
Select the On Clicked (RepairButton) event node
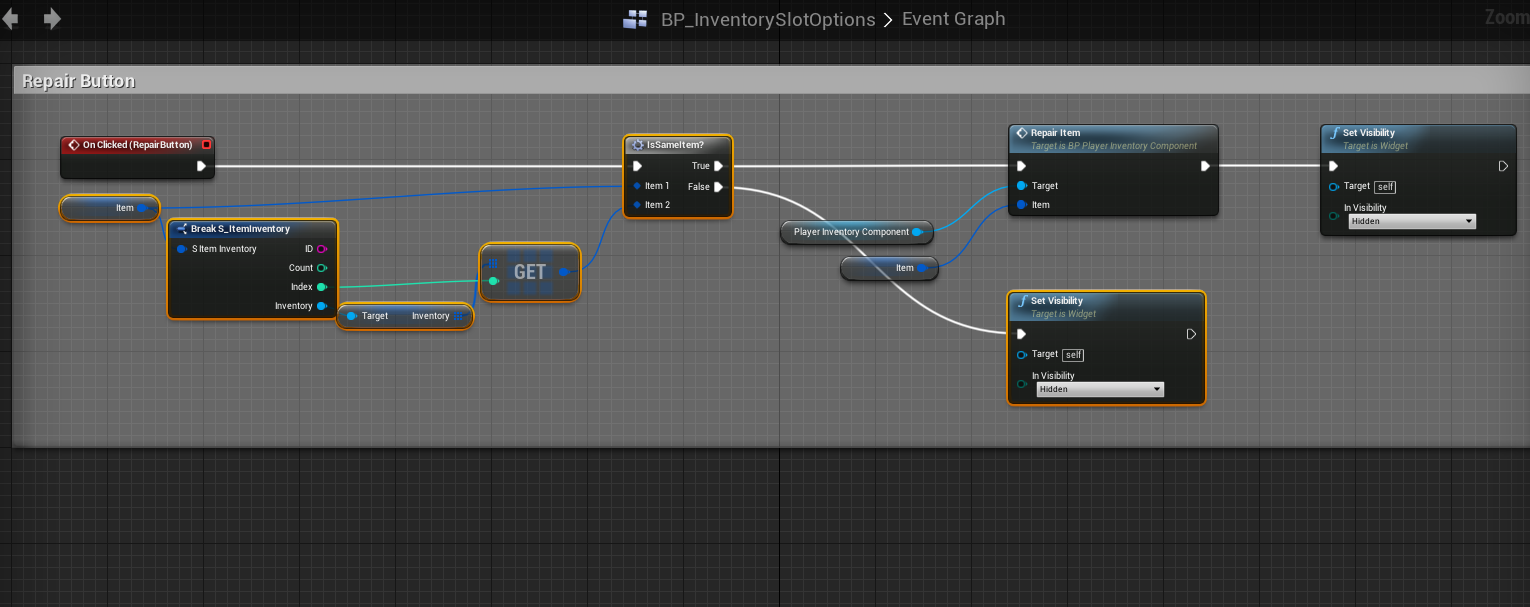136,145
